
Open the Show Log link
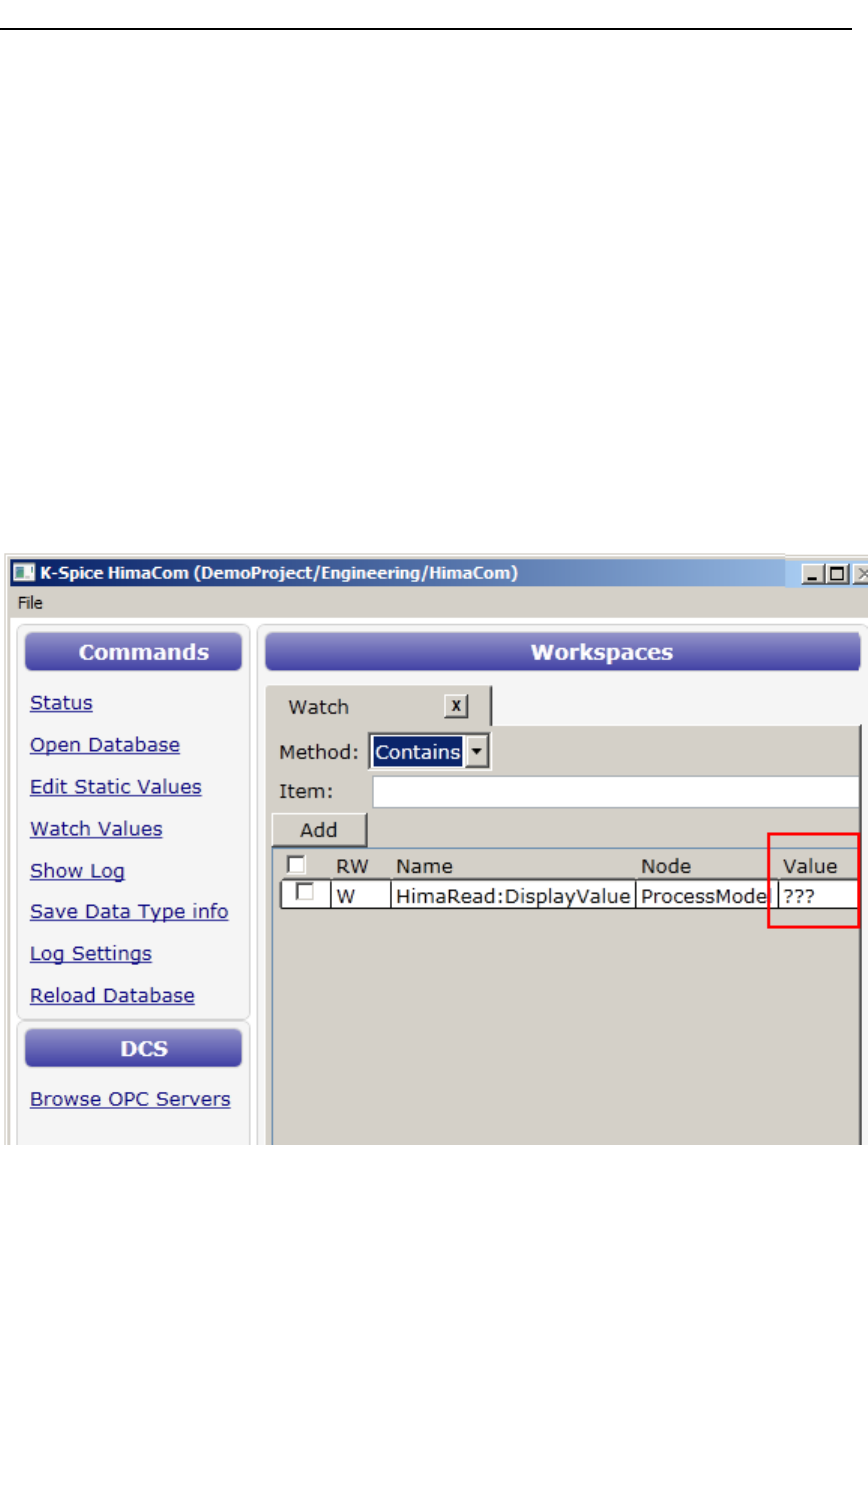[x=77, y=871]
